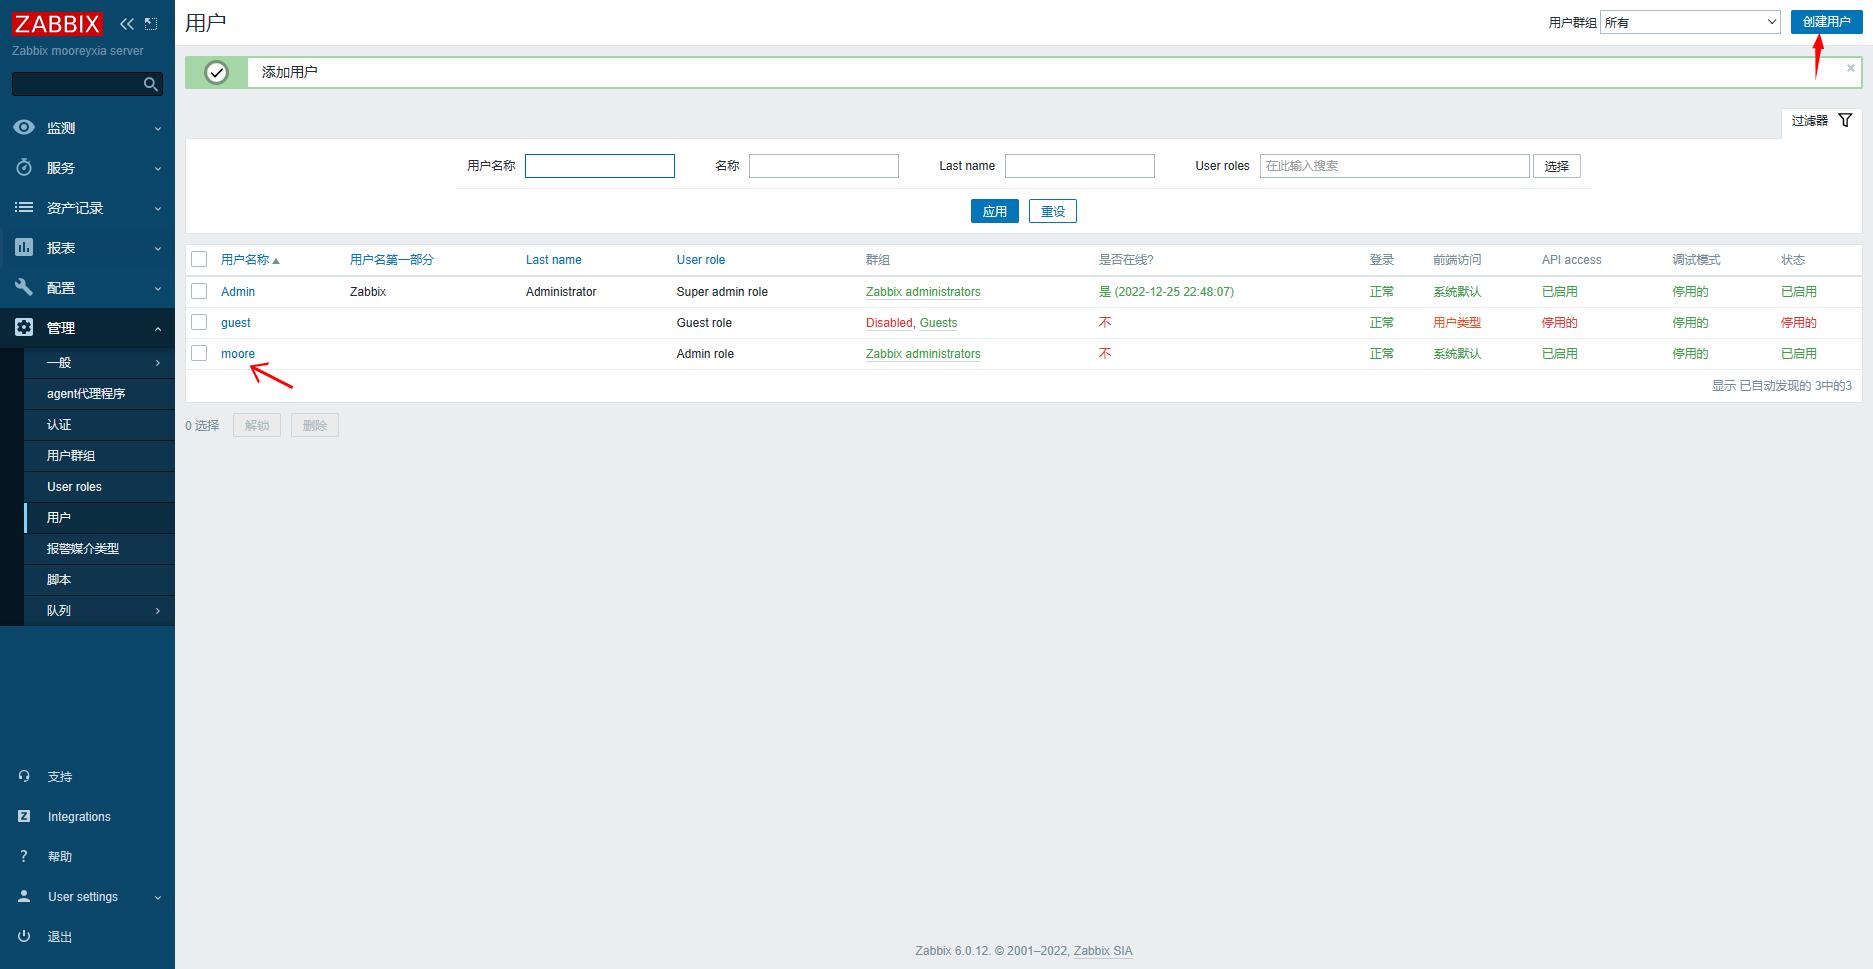This screenshot has height=969, width=1873.
Task: Open the 用户群组 dropdown
Action: click(1691, 22)
